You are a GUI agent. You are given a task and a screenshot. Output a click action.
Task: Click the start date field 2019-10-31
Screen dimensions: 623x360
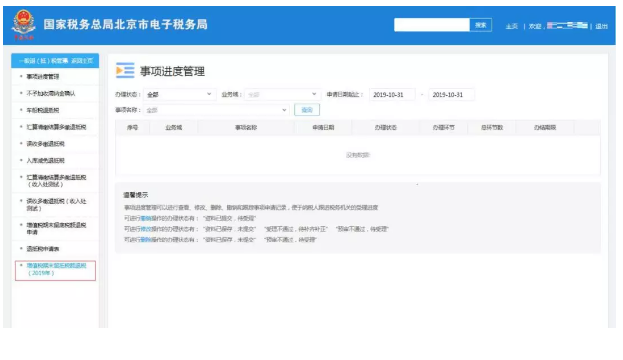tap(392, 95)
